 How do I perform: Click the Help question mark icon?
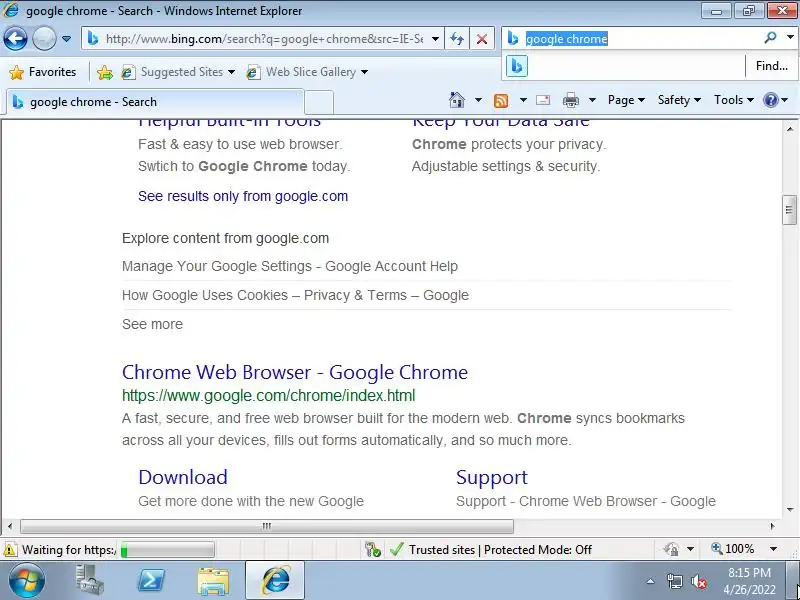click(x=770, y=100)
